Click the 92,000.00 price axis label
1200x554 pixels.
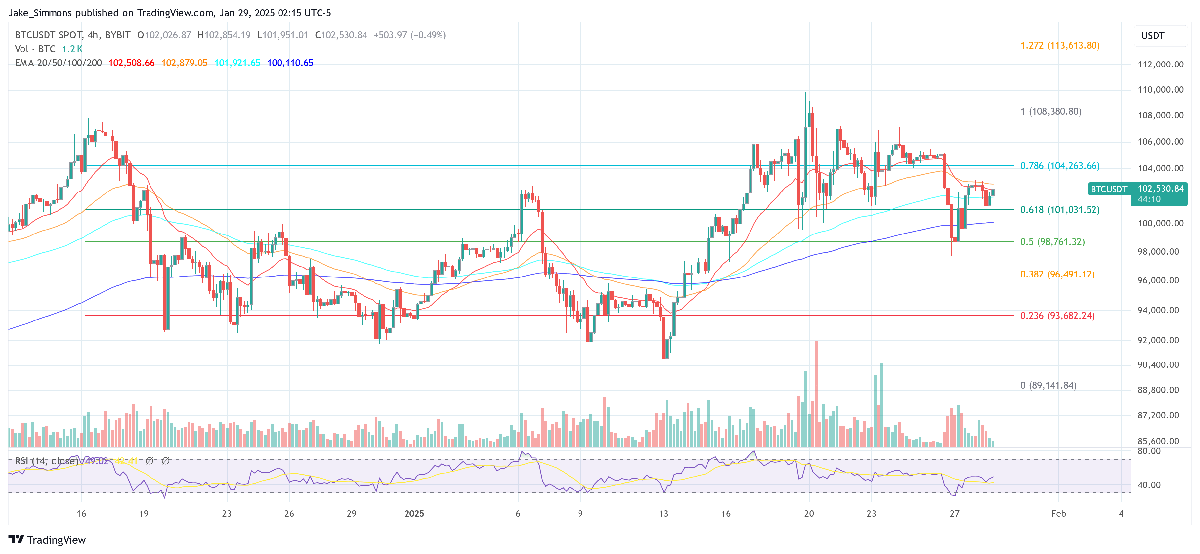click(x=1160, y=340)
